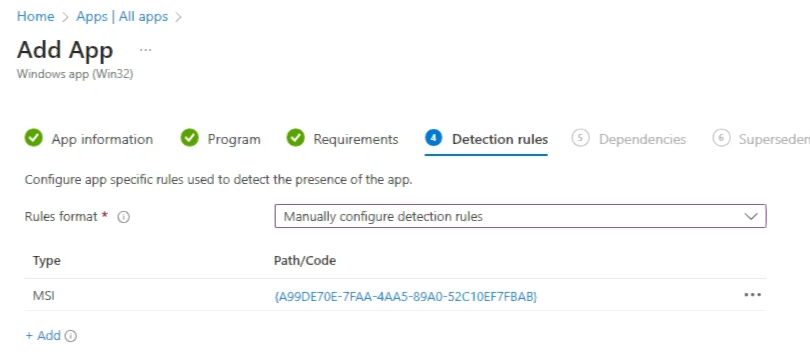
Task: Open the Requirements step tab
Action: tap(356, 139)
